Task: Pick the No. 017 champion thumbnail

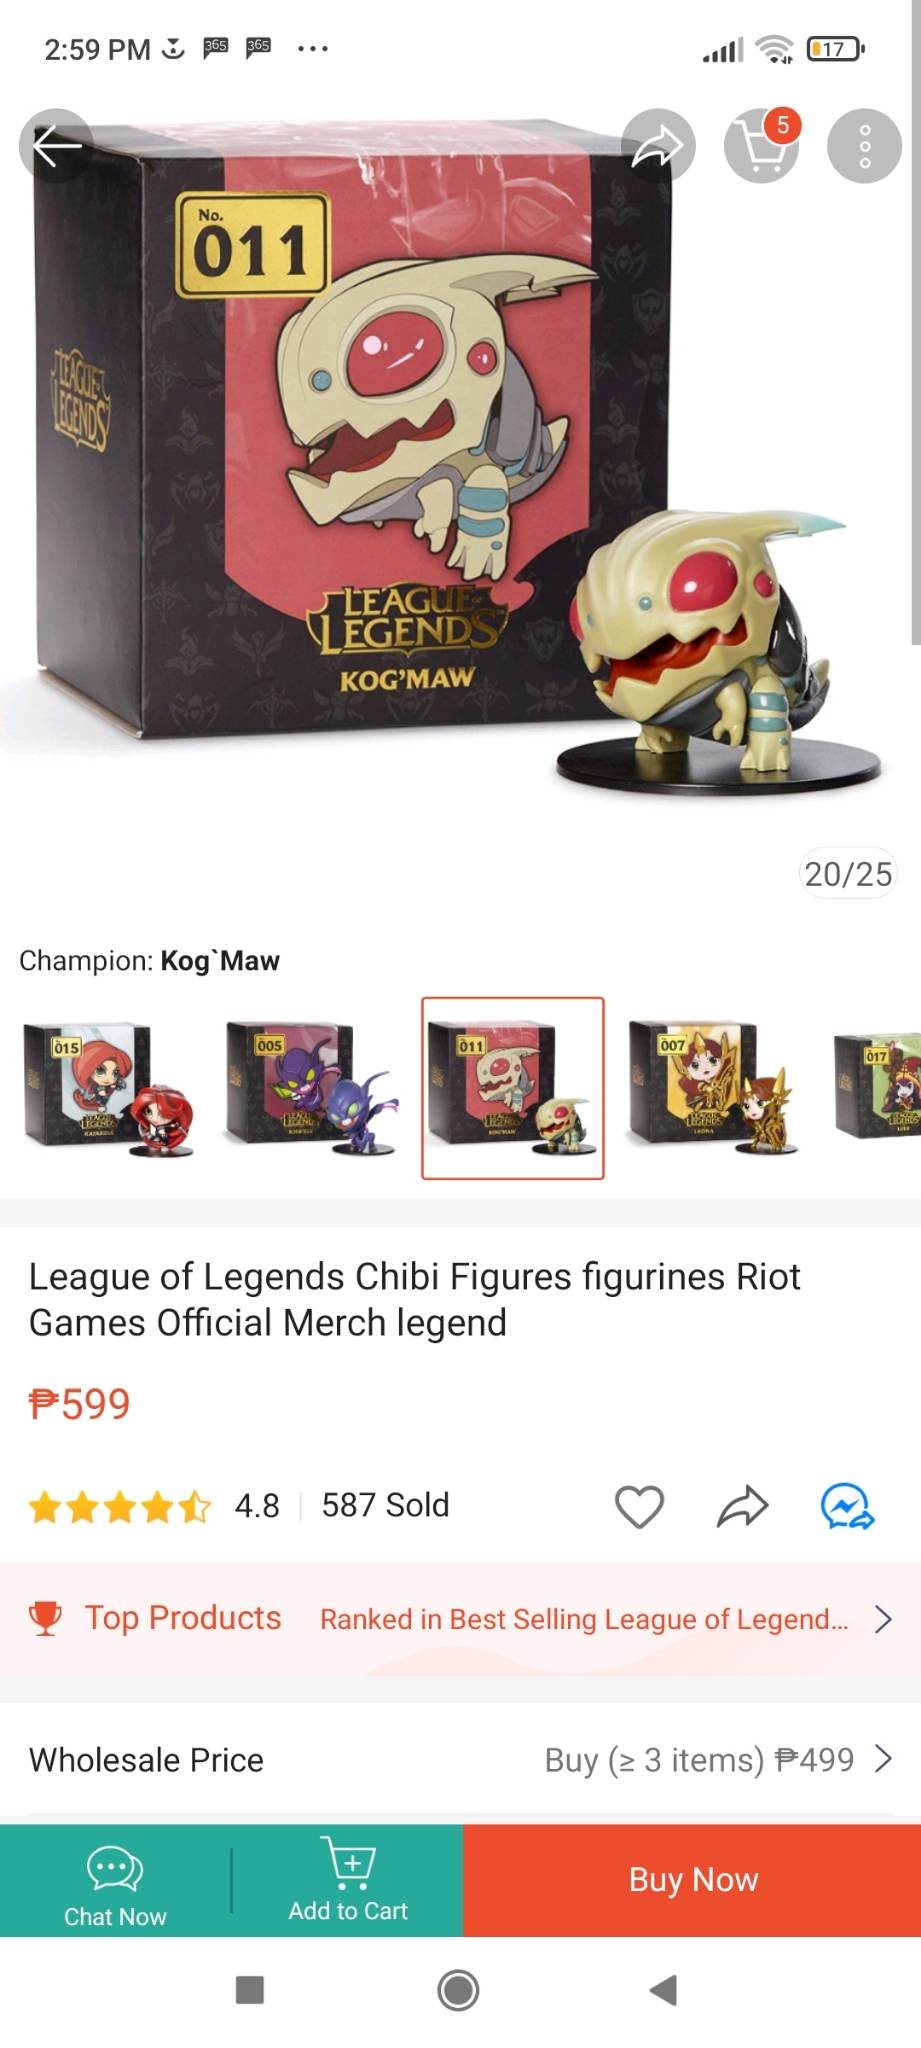Action: (877, 1088)
